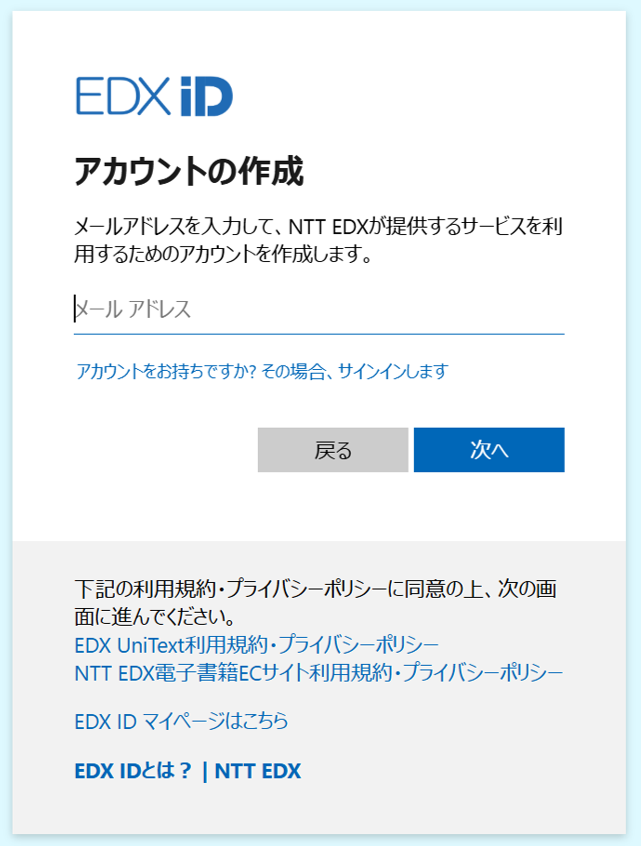Click the blue 次へ button
This screenshot has height=846, width=641.
489,450
